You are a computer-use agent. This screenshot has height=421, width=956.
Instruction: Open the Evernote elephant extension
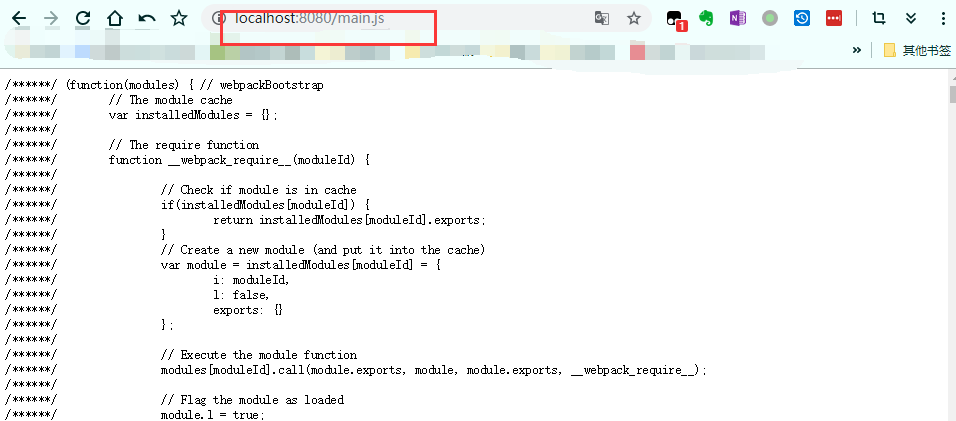[706, 18]
